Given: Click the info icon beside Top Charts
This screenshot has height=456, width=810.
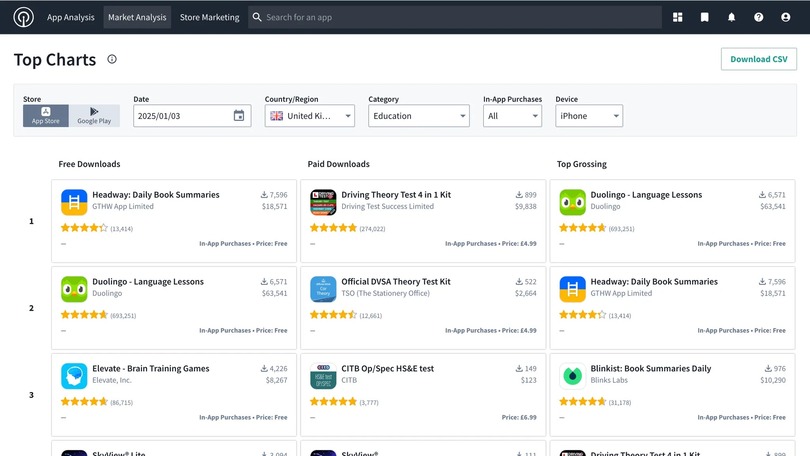Looking at the screenshot, I should (x=112, y=59).
